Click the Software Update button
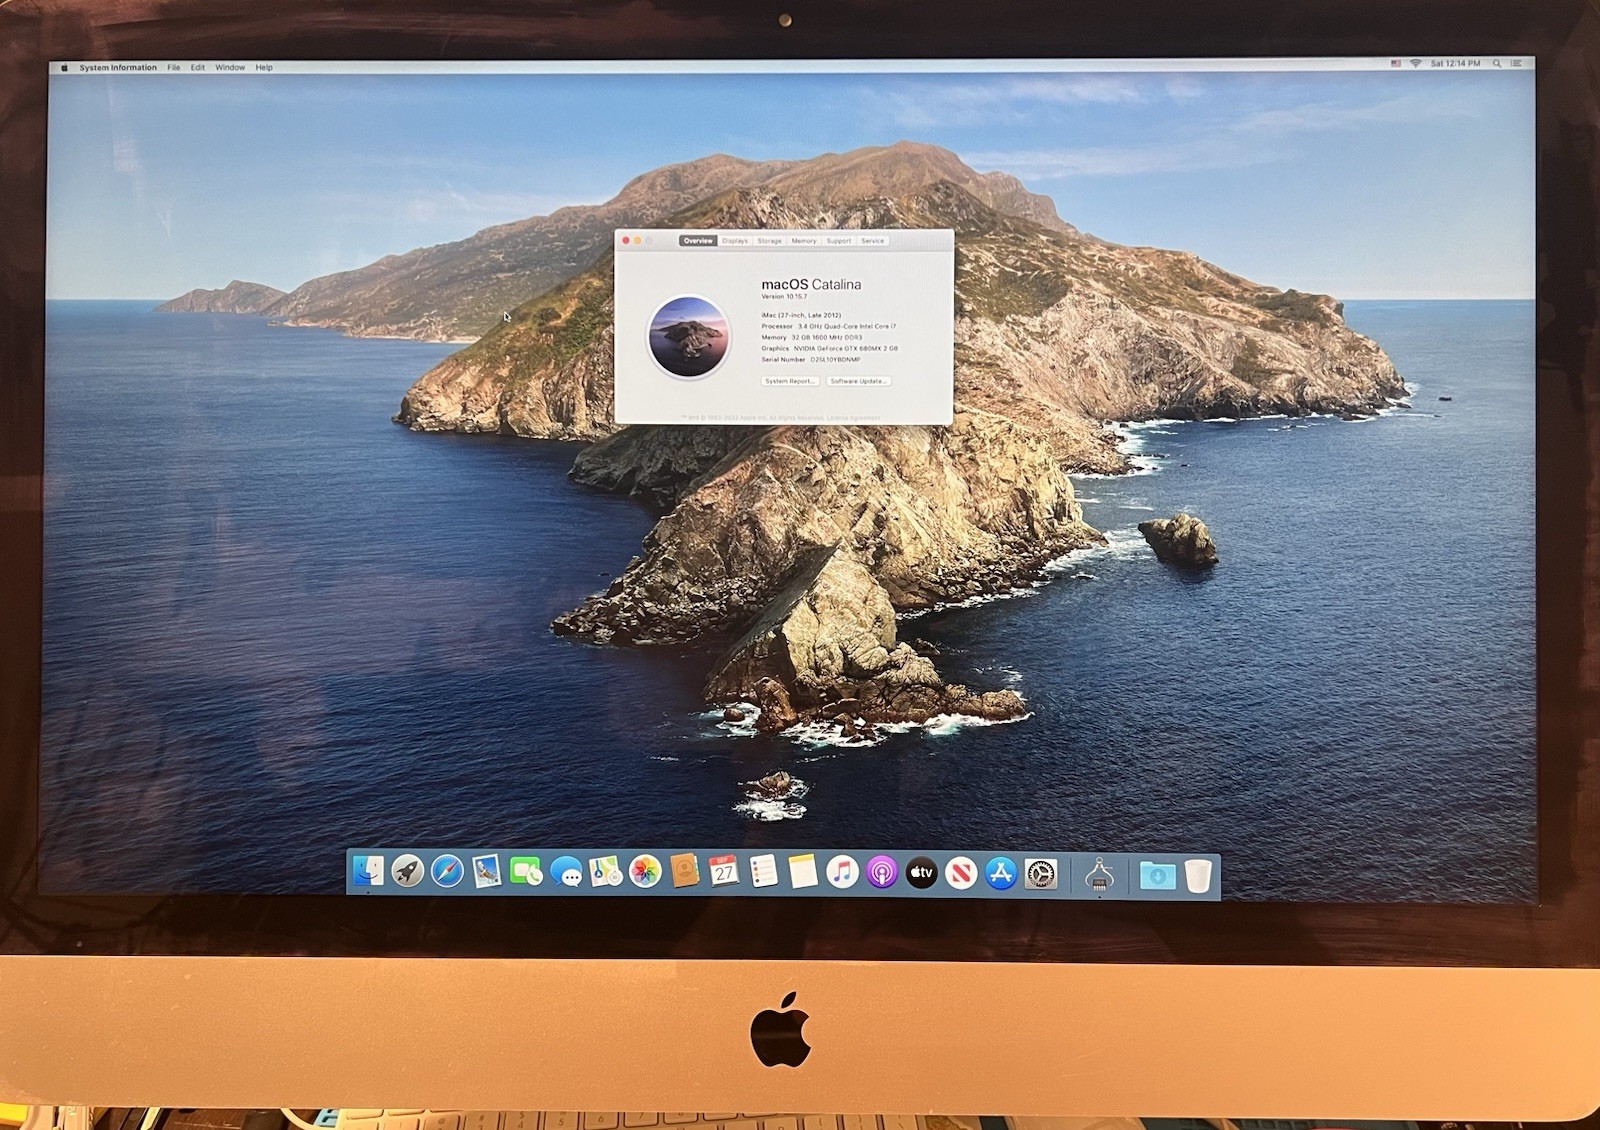 [858, 381]
